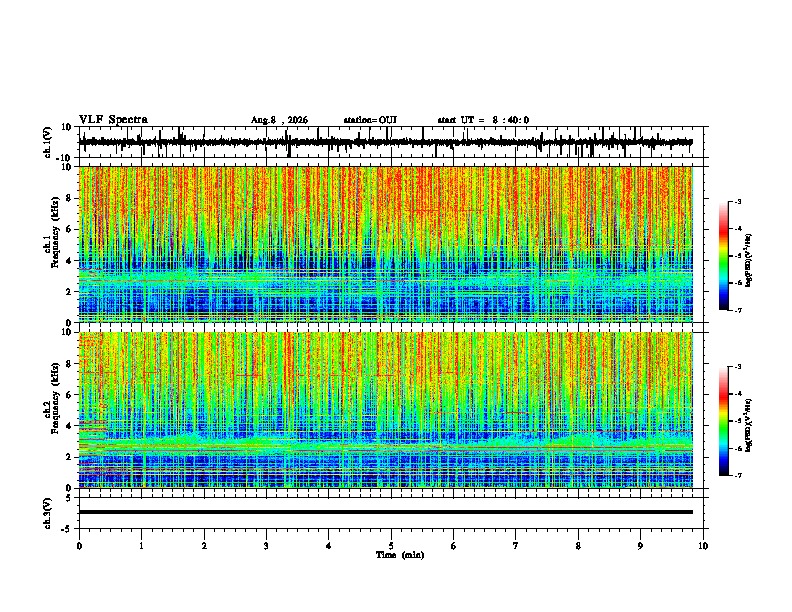The height and width of the screenshot is (612, 792).
Task: Click the "8" kHz tick of ch.2 spectrogram
Action: click(70, 364)
